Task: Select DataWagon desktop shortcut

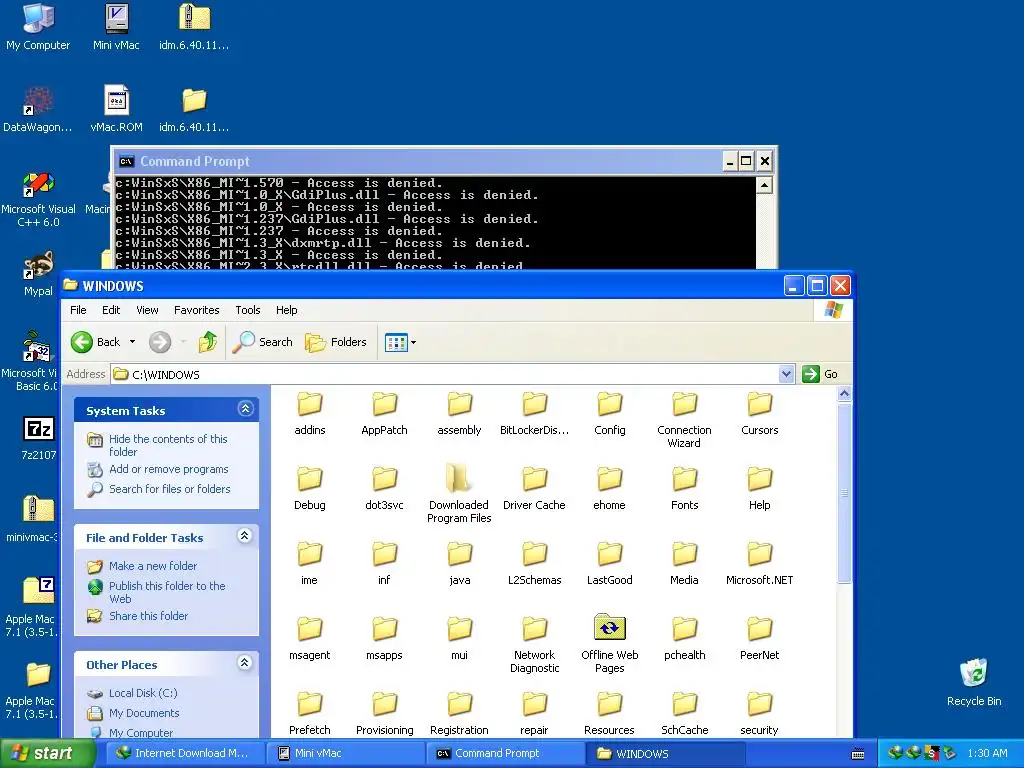Action: coord(38,110)
